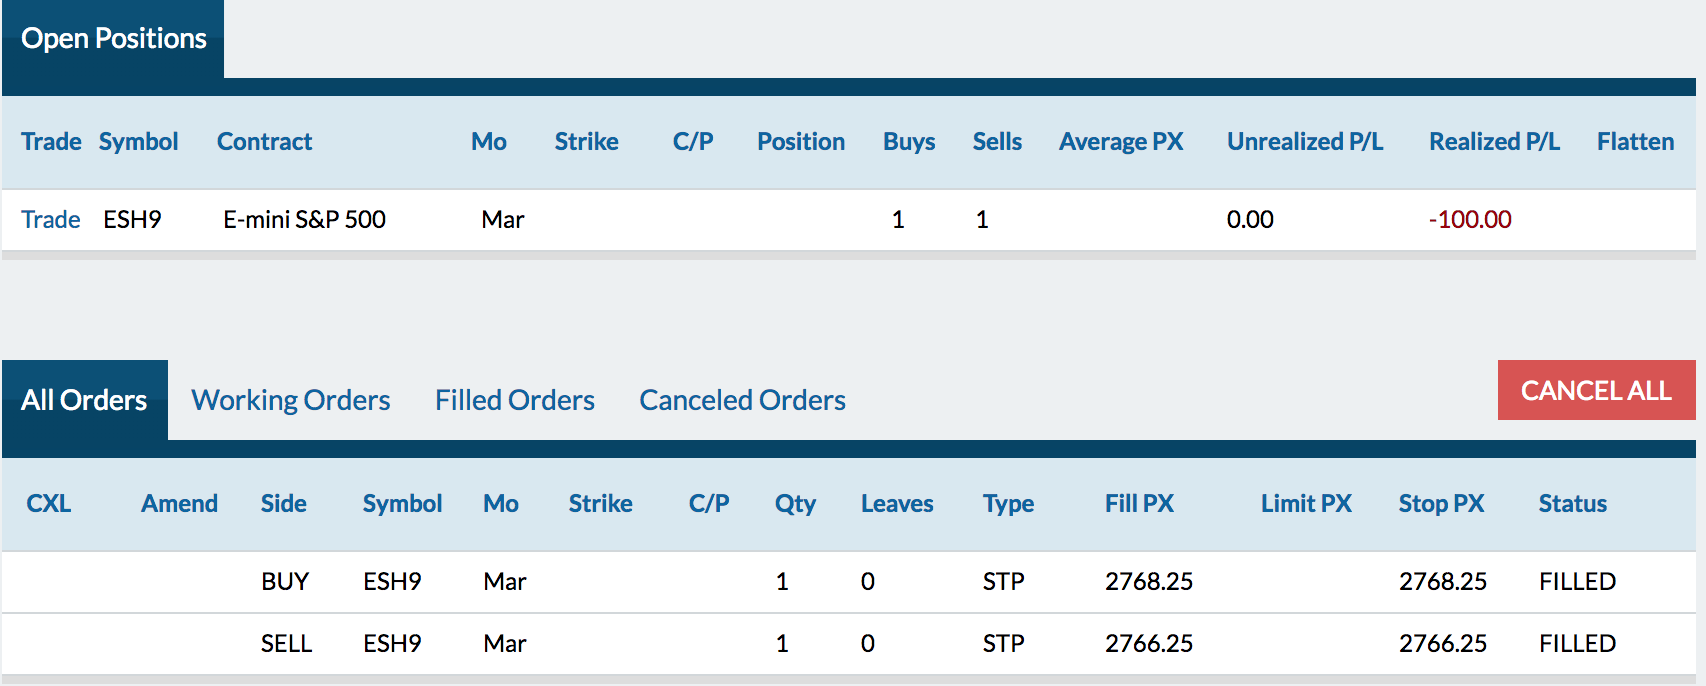Screen dimensions: 1706x686
Task: Click the -100.00 realized P/L value
Action: (1469, 219)
